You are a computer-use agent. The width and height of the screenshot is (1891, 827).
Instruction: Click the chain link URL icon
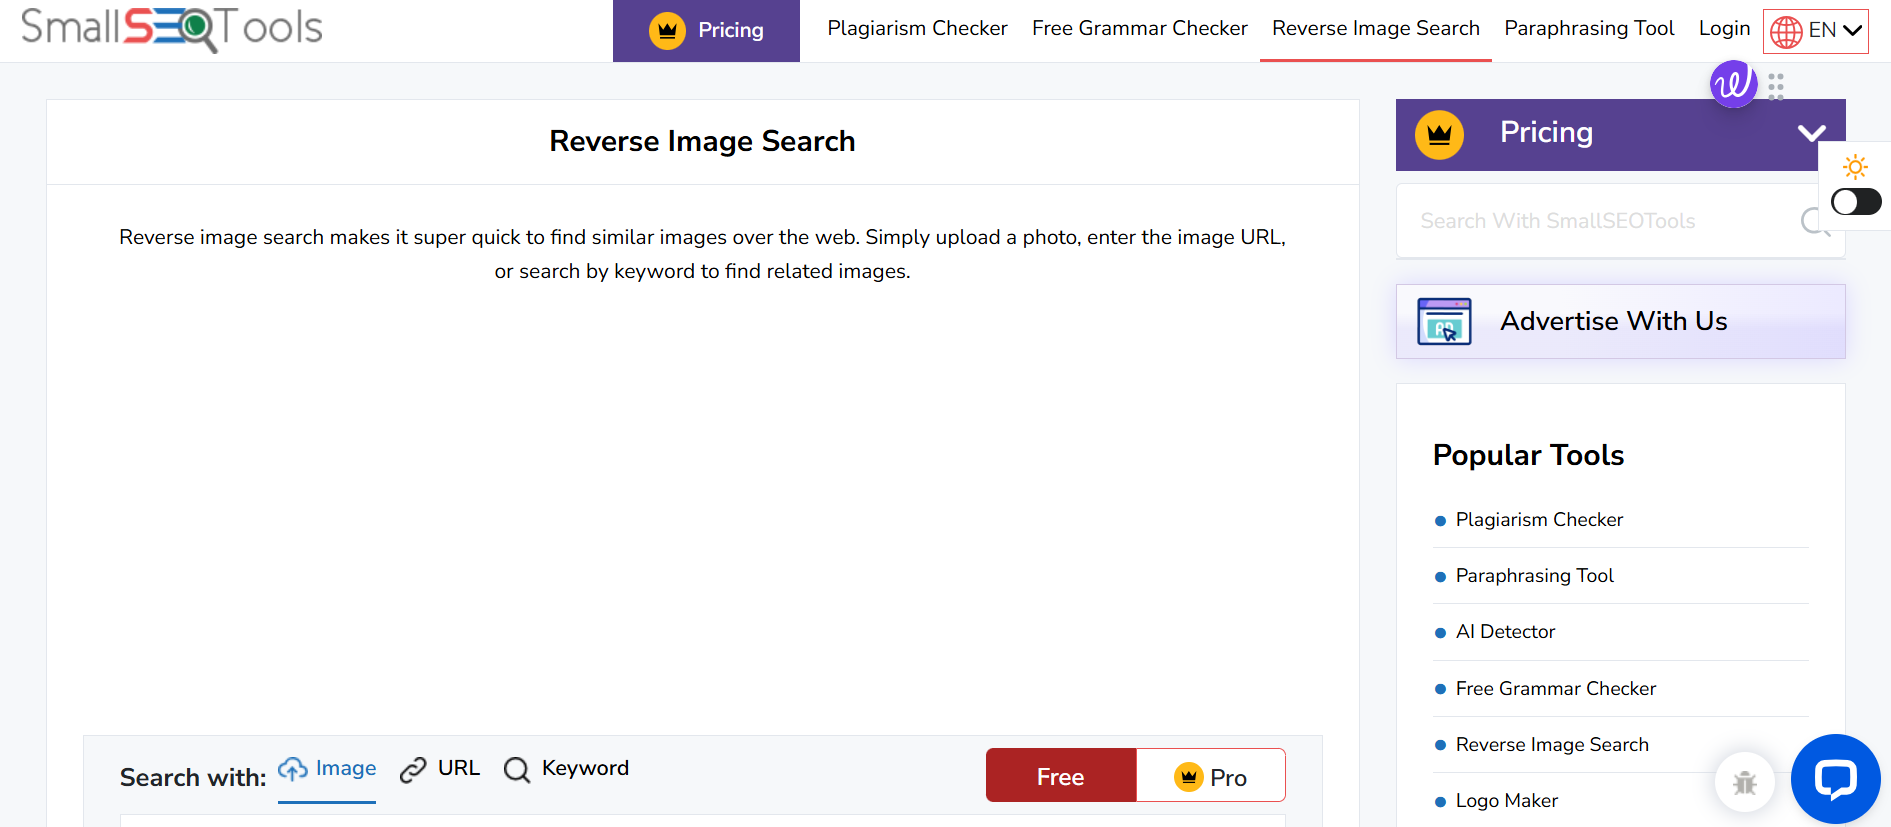[x=413, y=770]
